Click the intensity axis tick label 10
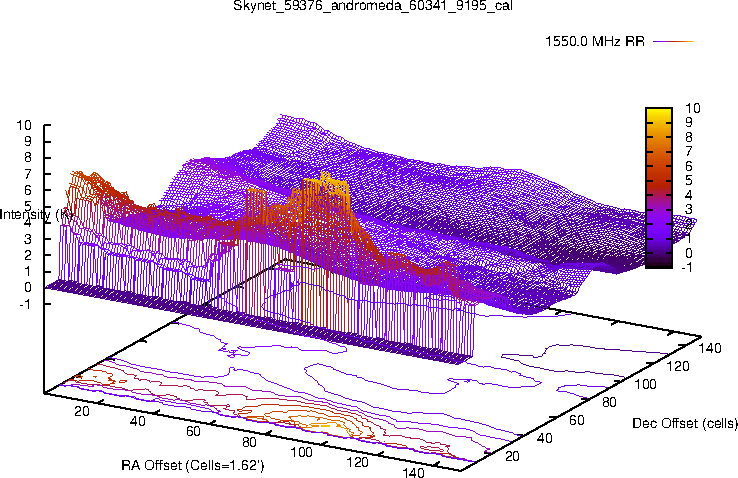 [x=24, y=125]
